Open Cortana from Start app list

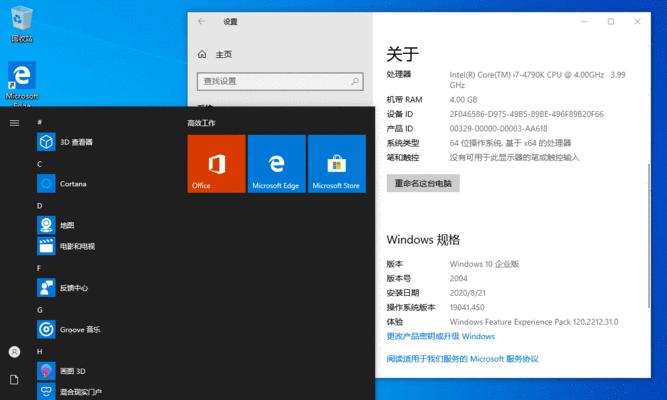pyautogui.click(x=62, y=184)
